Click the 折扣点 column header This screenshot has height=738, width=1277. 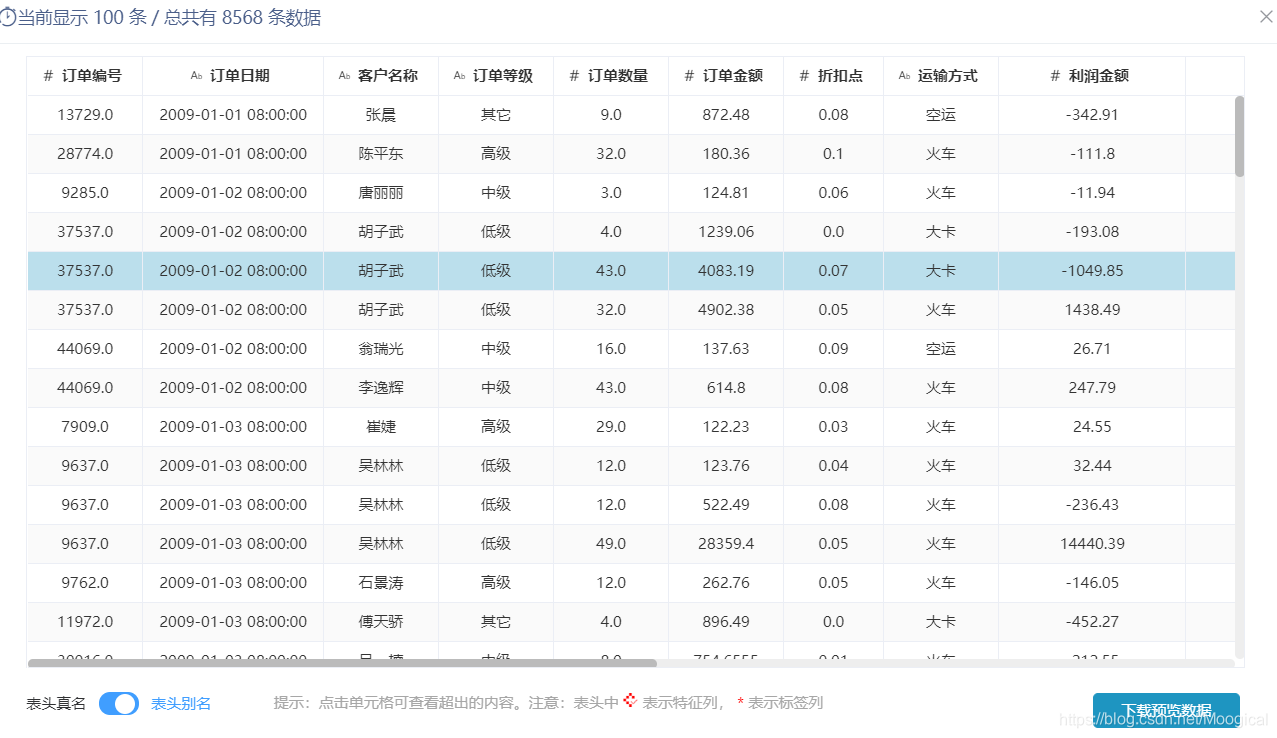[x=834, y=76]
